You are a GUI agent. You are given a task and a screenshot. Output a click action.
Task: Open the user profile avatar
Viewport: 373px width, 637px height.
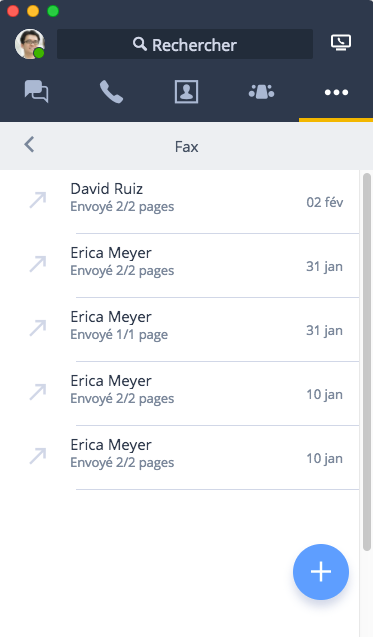tap(30, 44)
